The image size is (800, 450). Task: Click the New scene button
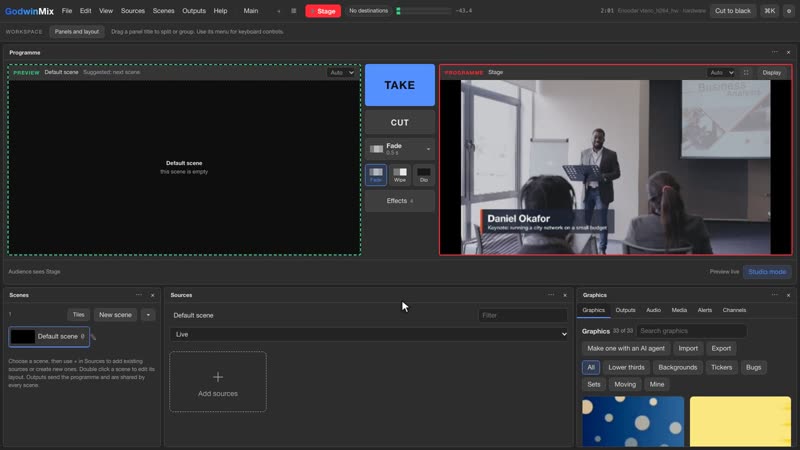[115, 315]
